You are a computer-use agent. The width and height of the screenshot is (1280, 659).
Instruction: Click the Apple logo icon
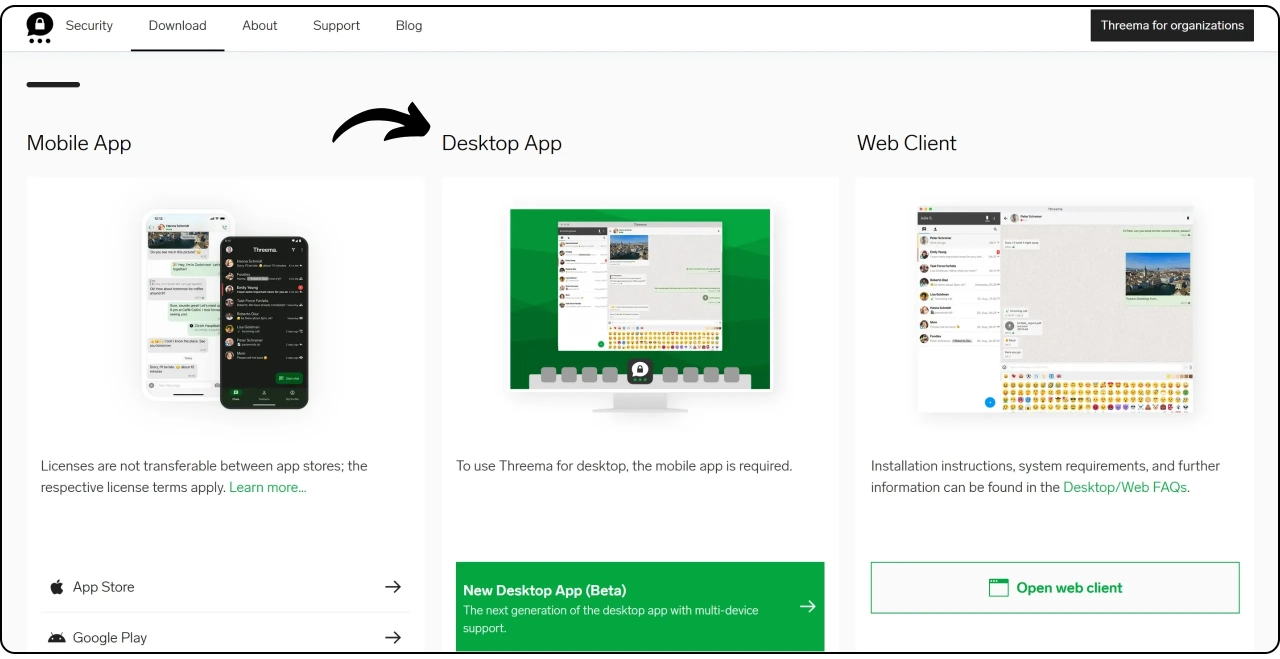click(57, 587)
